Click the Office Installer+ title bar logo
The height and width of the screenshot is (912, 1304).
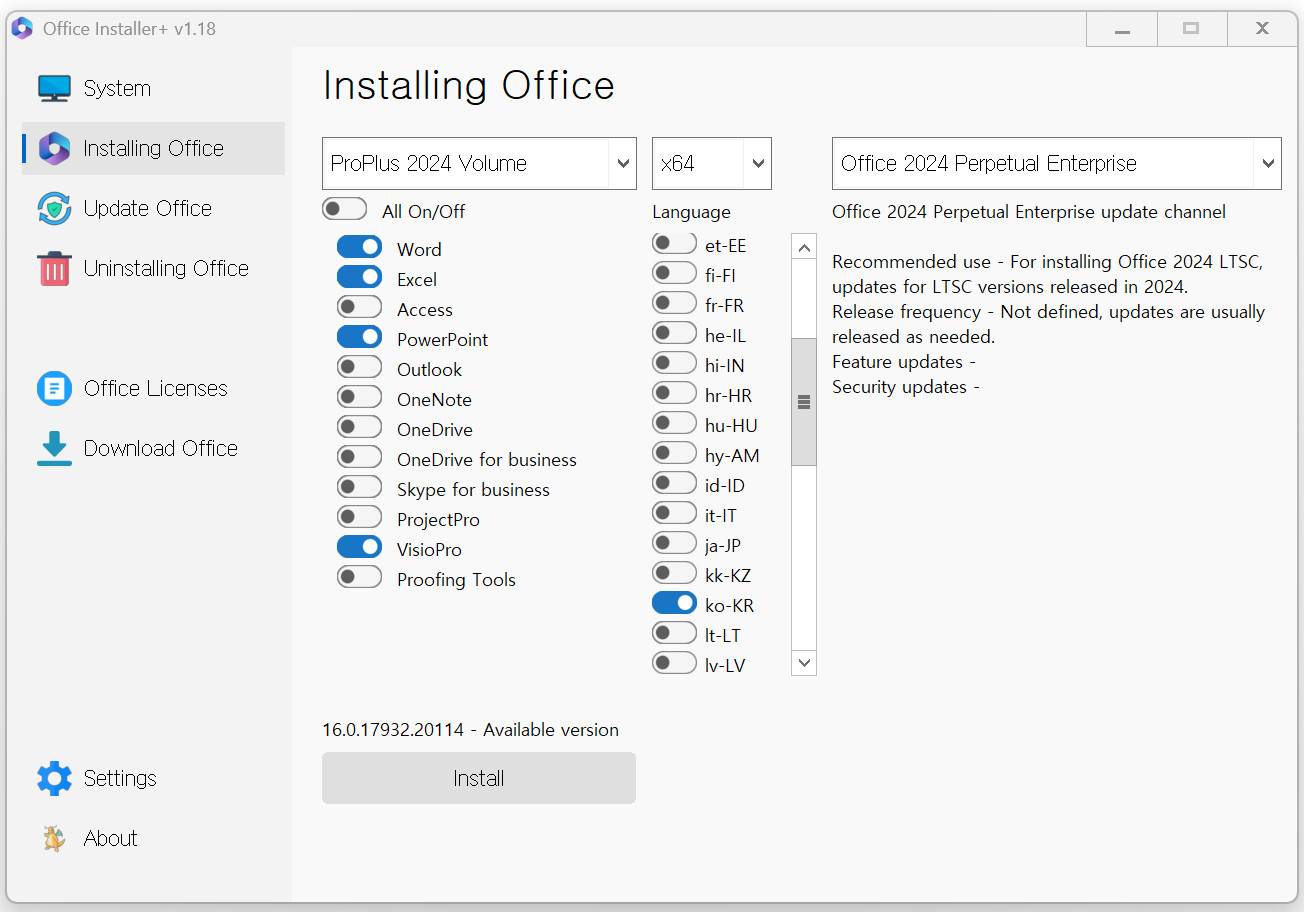[x=22, y=29]
